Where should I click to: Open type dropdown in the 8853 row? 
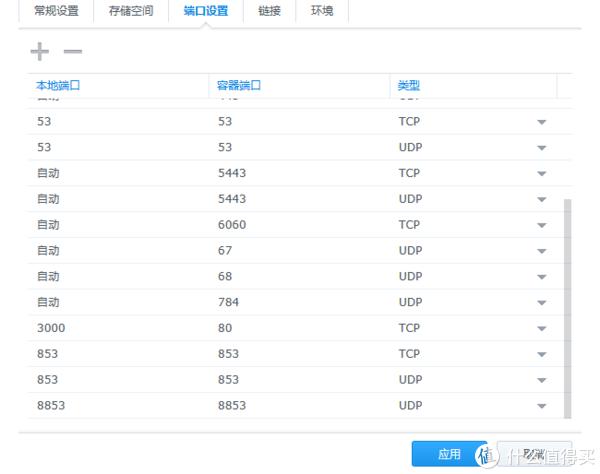point(541,406)
